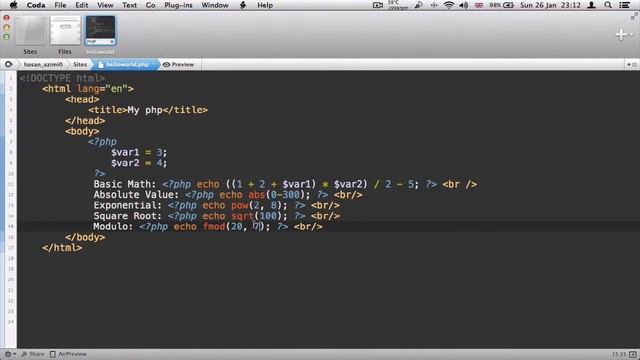The height and width of the screenshot is (360, 640).
Task: Open the input source flag menu
Action: (x=479, y=5)
